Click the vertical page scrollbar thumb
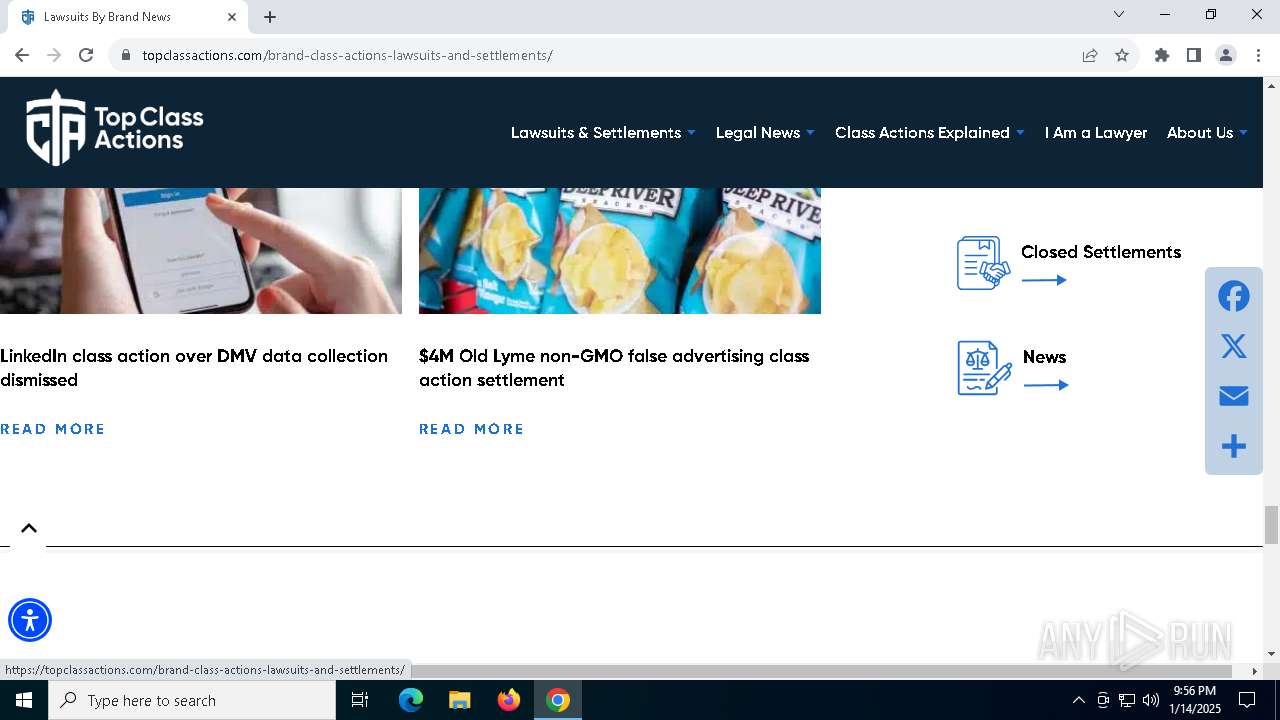1280x720 pixels. pyautogui.click(x=1271, y=525)
